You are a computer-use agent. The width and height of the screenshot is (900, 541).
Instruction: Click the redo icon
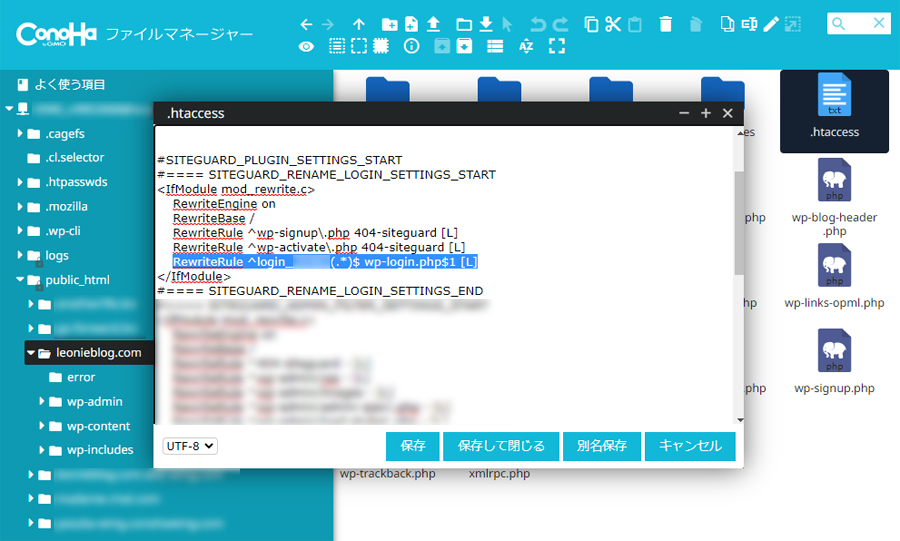[x=560, y=24]
